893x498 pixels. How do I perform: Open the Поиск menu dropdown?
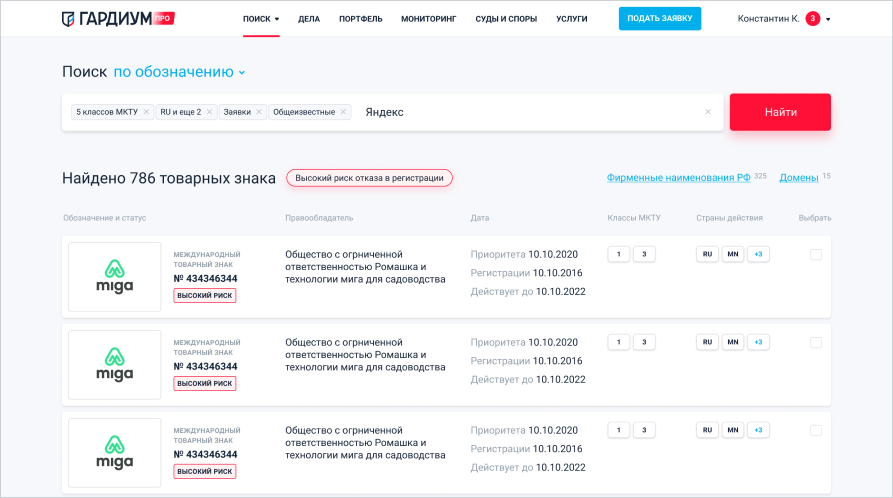tap(261, 19)
